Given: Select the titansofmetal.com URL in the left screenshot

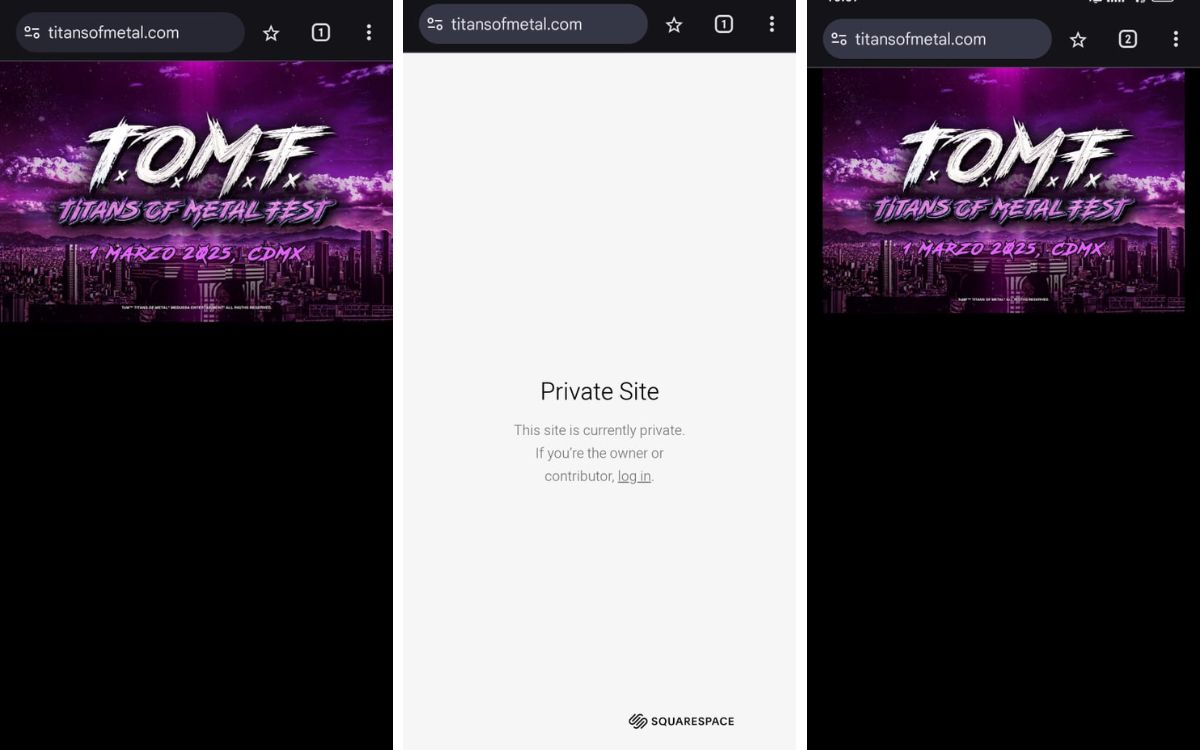Looking at the screenshot, I should tap(113, 33).
